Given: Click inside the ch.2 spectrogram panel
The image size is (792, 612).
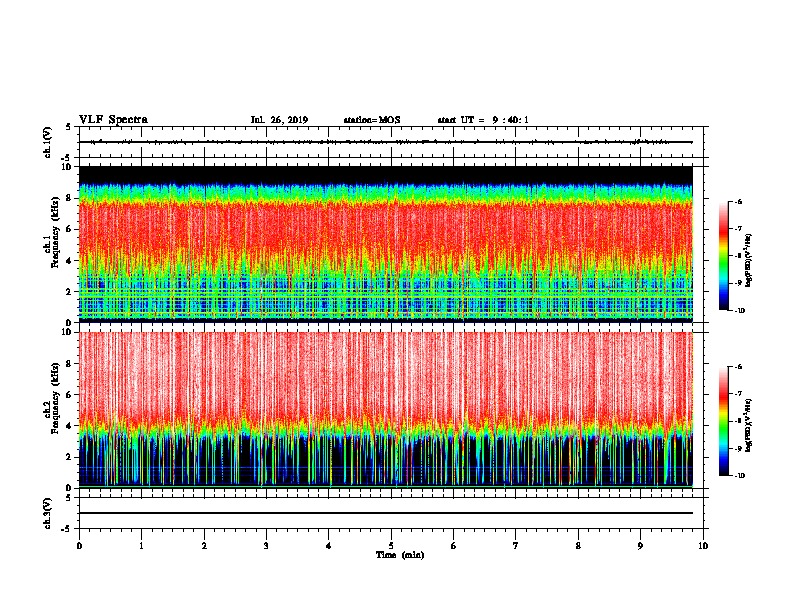Looking at the screenshot, I should [386, 410].
